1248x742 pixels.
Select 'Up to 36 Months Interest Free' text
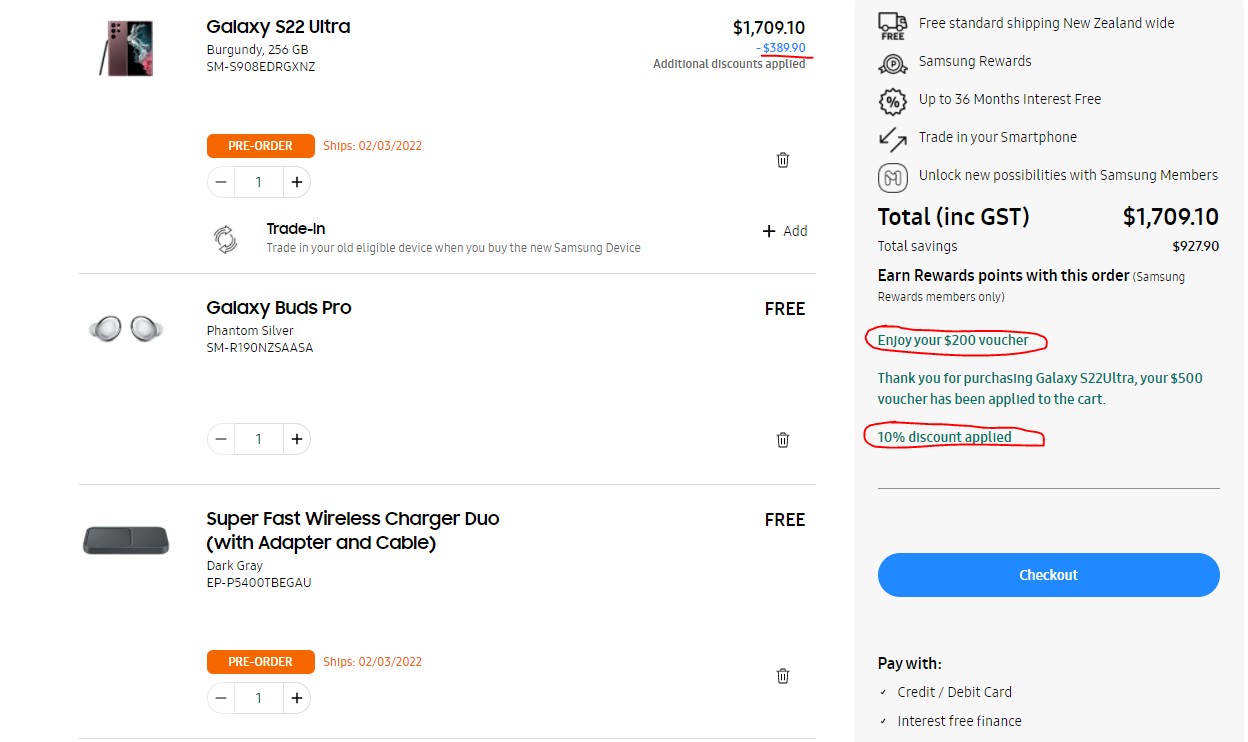[x=1010, y=99]
